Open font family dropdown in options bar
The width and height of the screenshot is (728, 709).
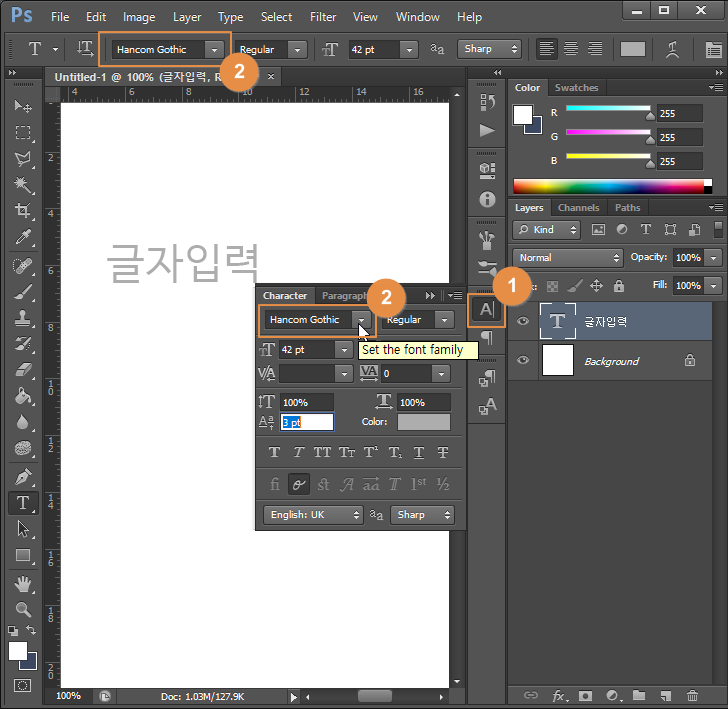(214, 49)
